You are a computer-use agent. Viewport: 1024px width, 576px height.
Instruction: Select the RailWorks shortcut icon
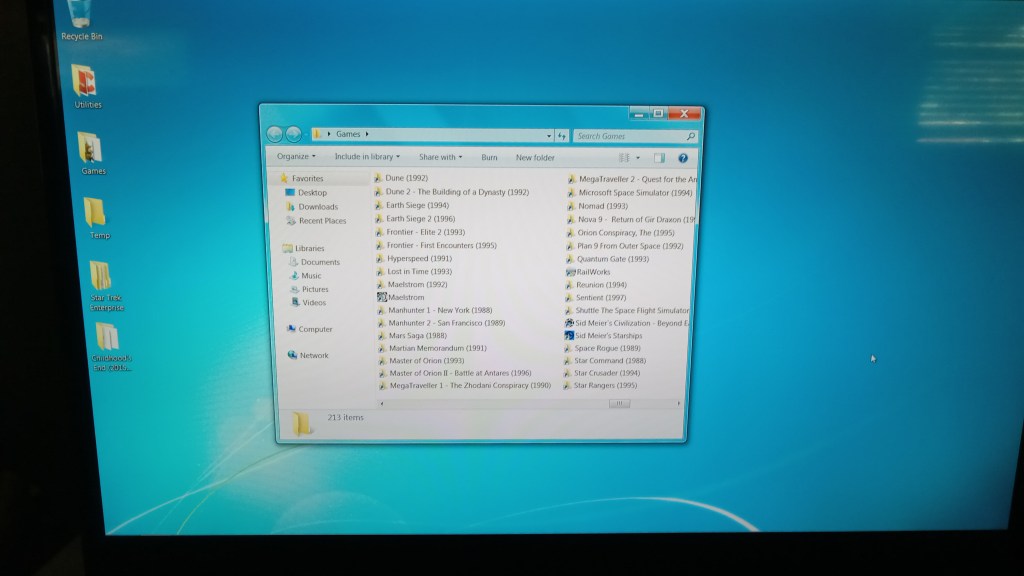point(571,272)
